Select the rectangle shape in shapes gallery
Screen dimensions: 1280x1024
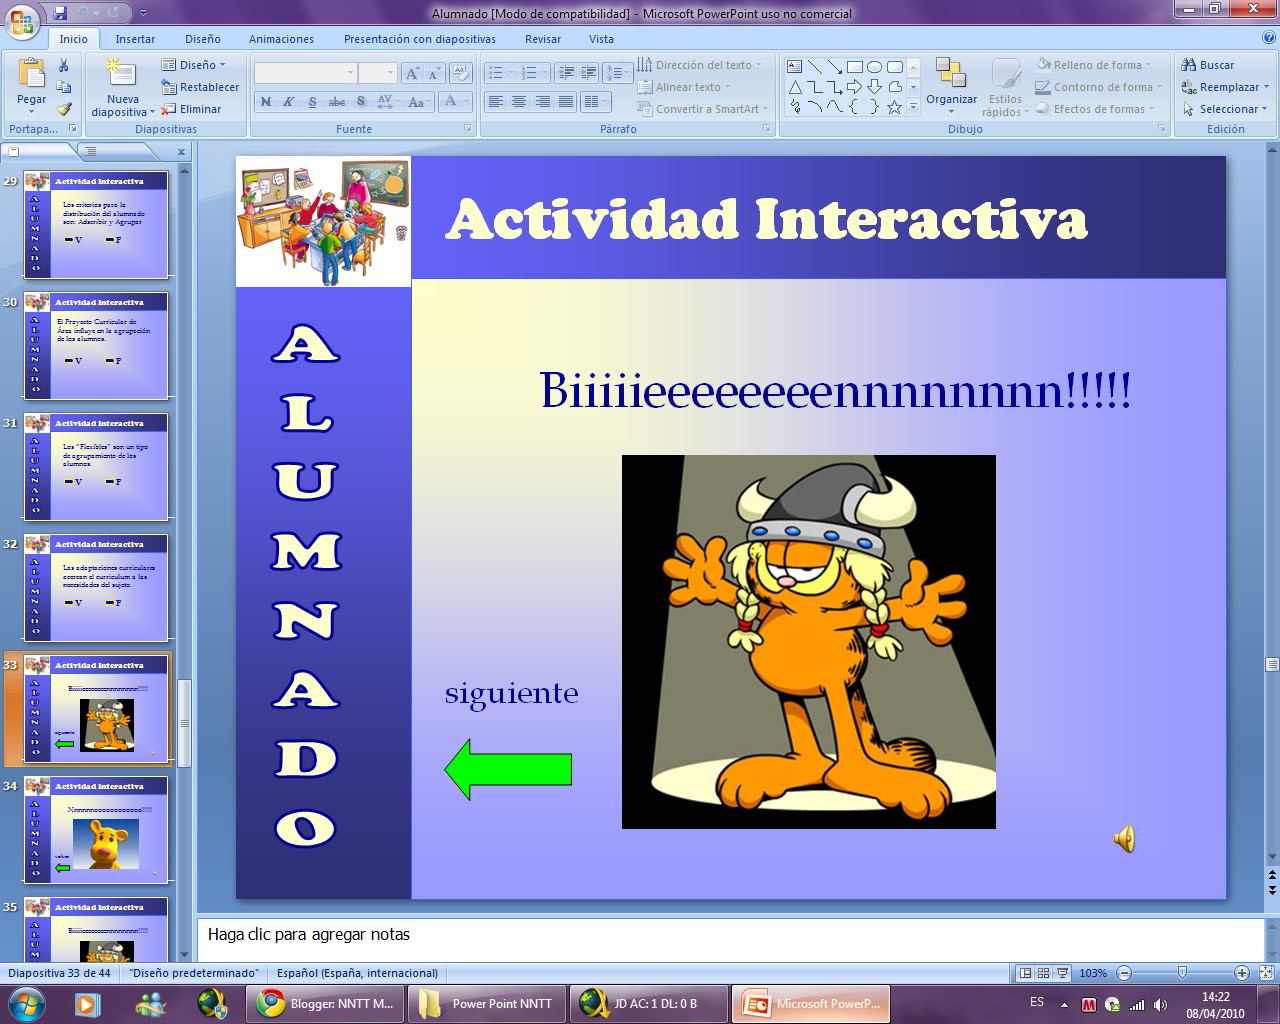pos(854,67)
